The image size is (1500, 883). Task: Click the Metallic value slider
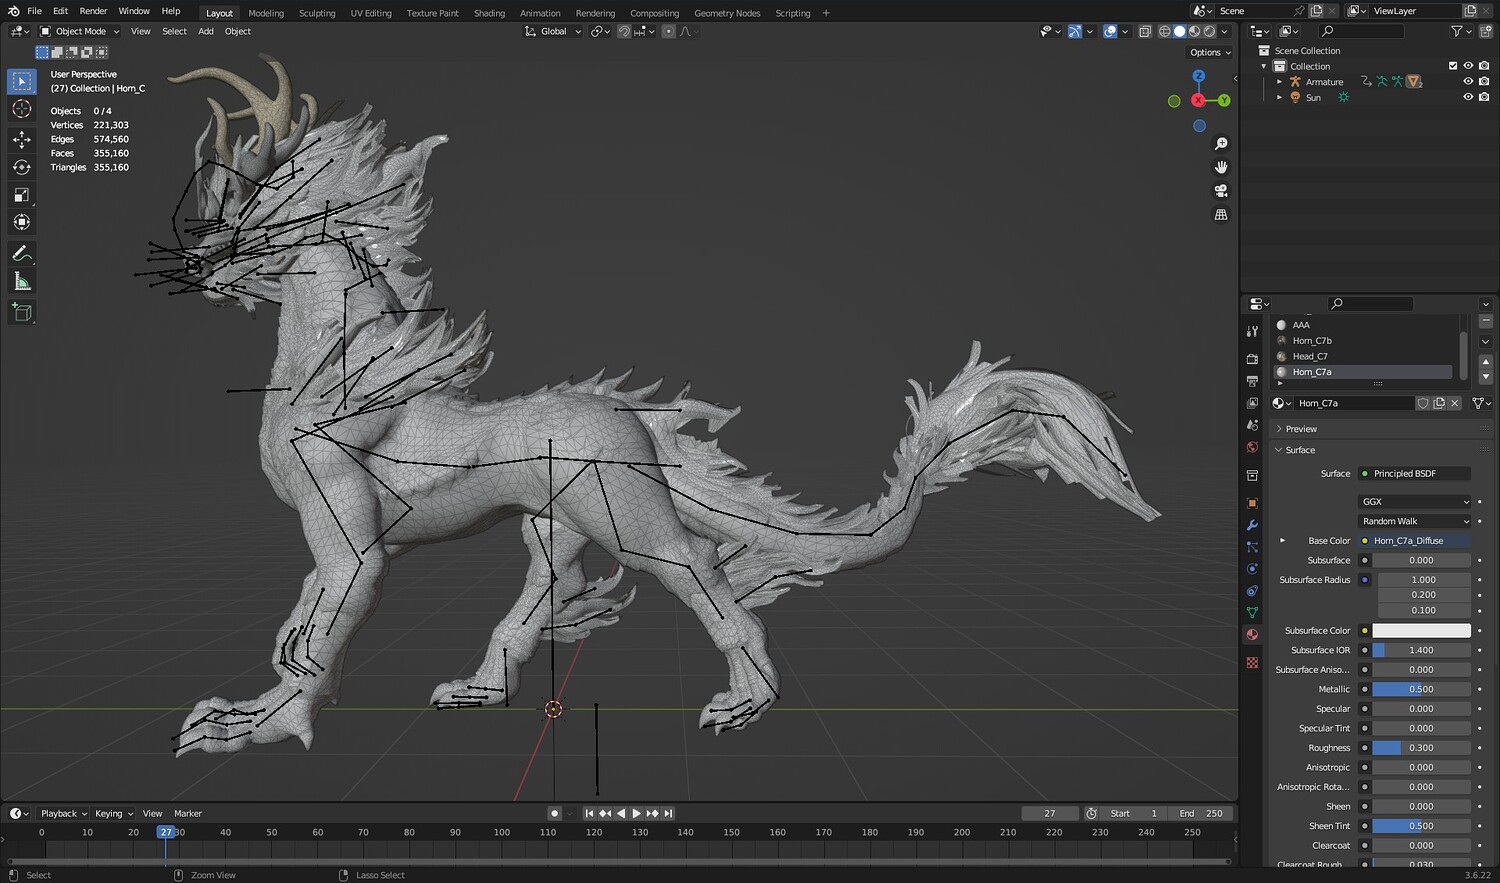pyautogui.click(x=1420, y=689)
